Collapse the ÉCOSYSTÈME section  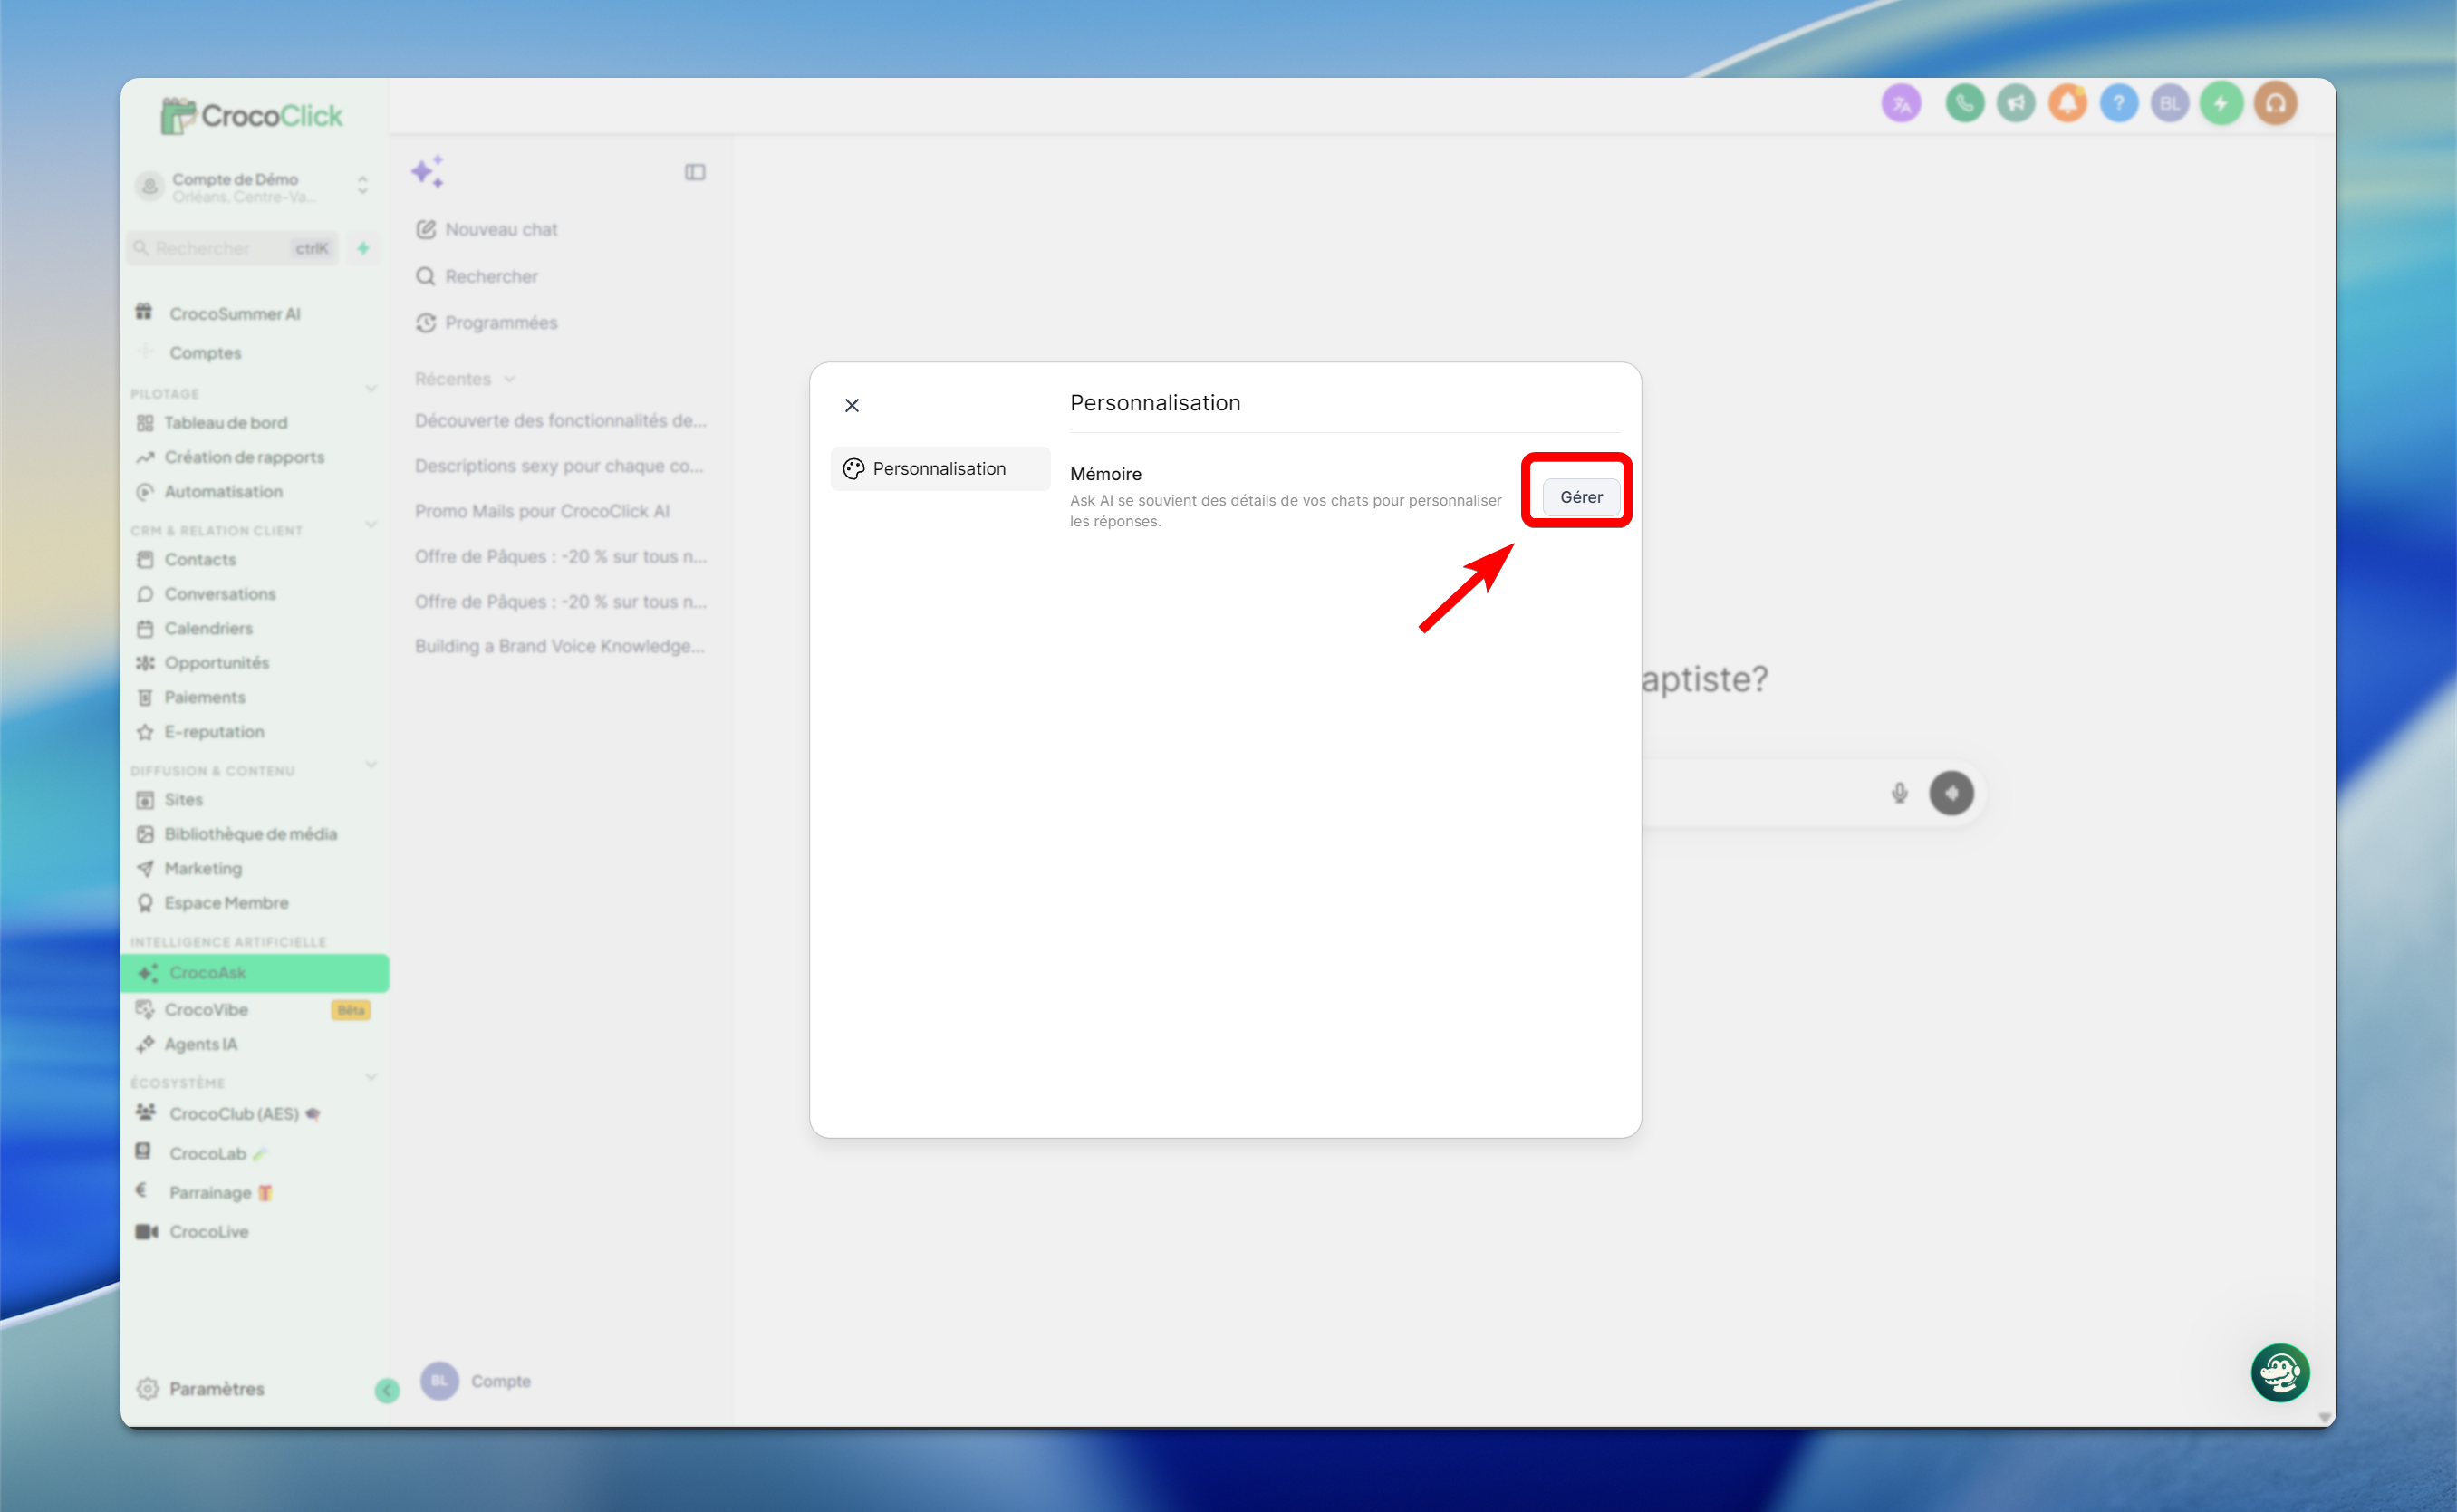(x=371, y=1079)
